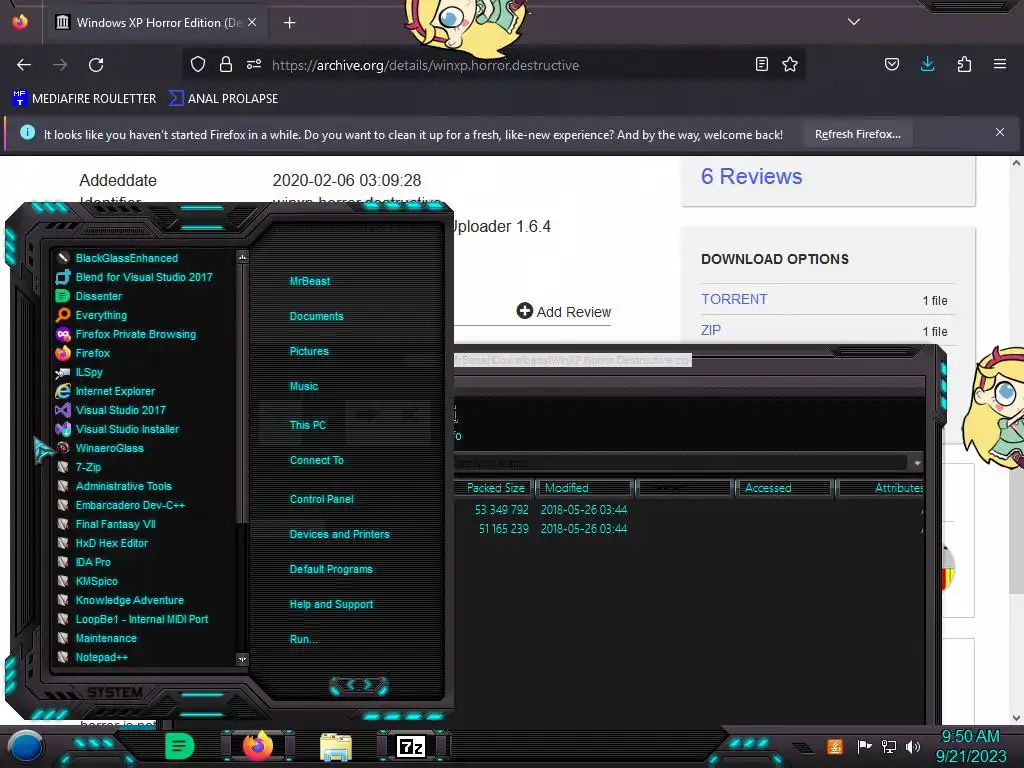The height and width of the screenshot is (768, 1024).
Task: Open the MEDIAFIRE ROULETTER bookmark
Action: click(84, 99)
